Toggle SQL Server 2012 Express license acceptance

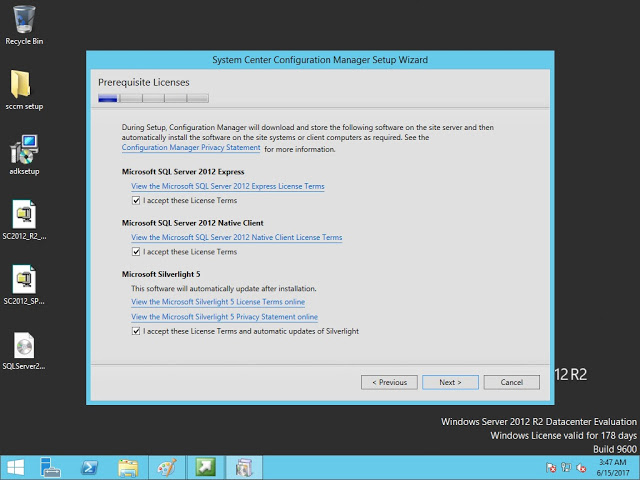coord(136,200)
